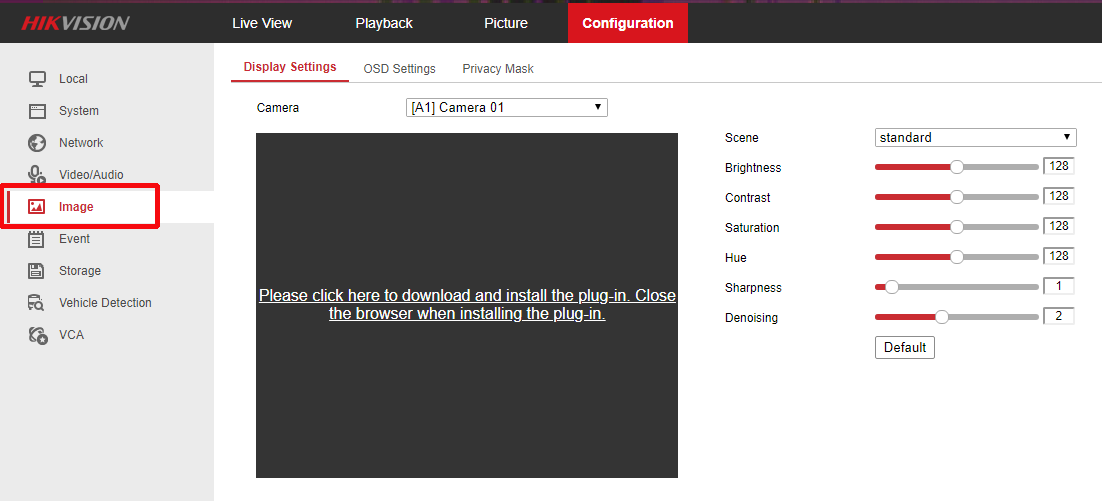Open the Scene dropdown set to standard

975,138
